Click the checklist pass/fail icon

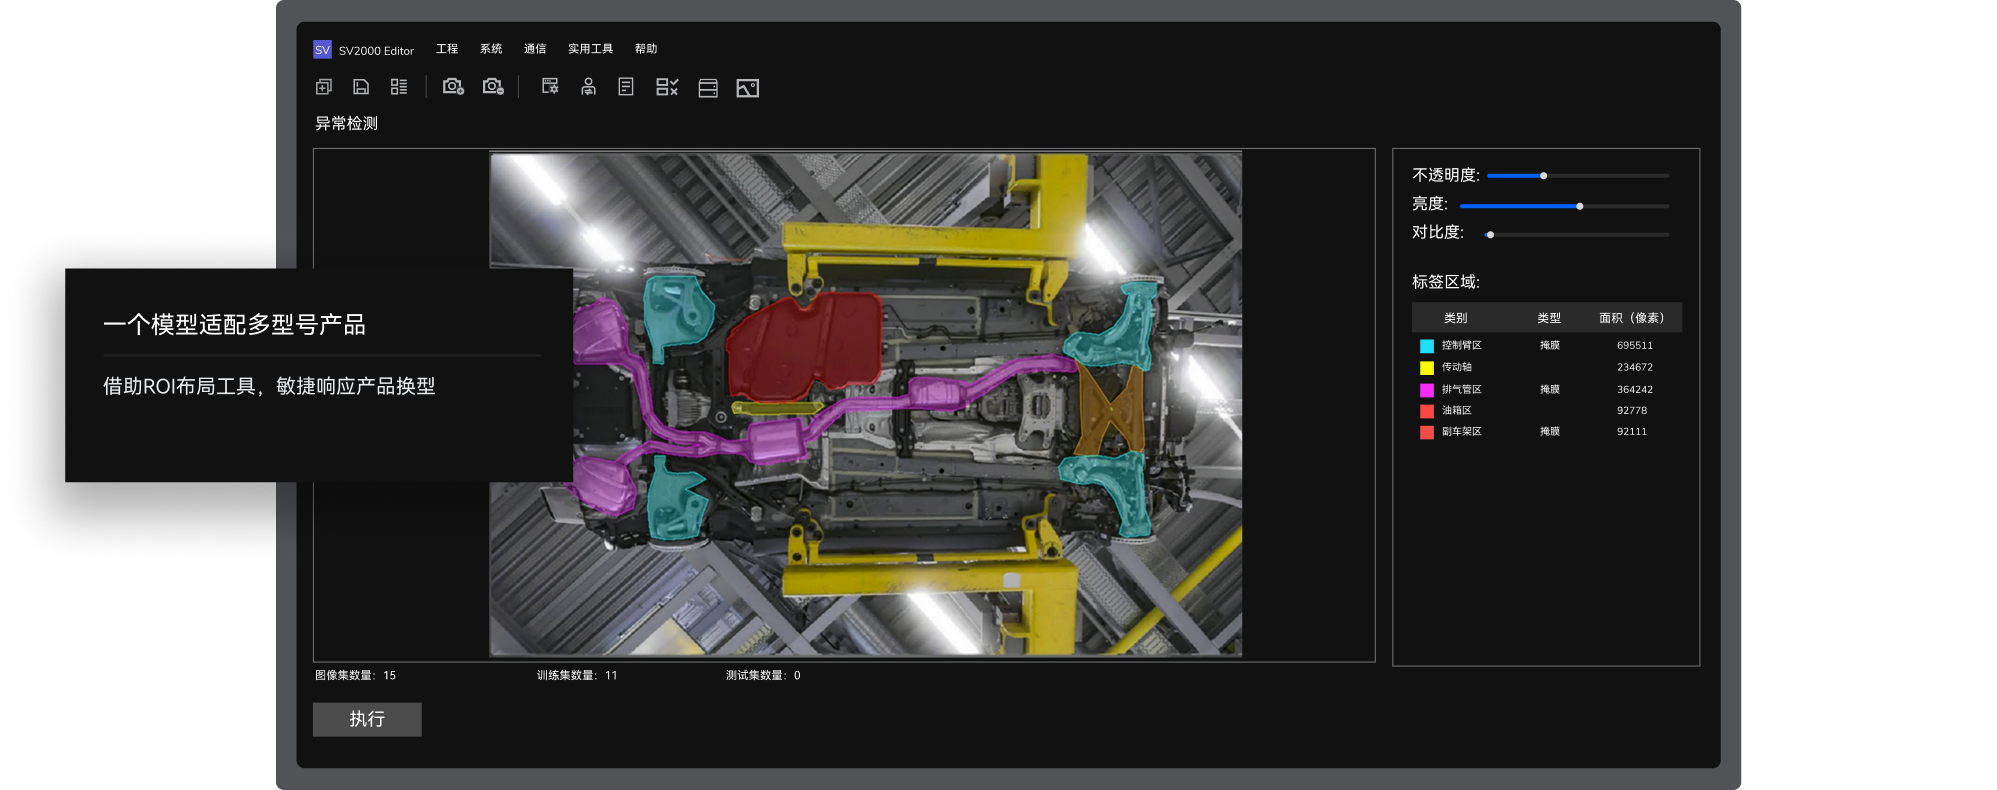point(667,87)
